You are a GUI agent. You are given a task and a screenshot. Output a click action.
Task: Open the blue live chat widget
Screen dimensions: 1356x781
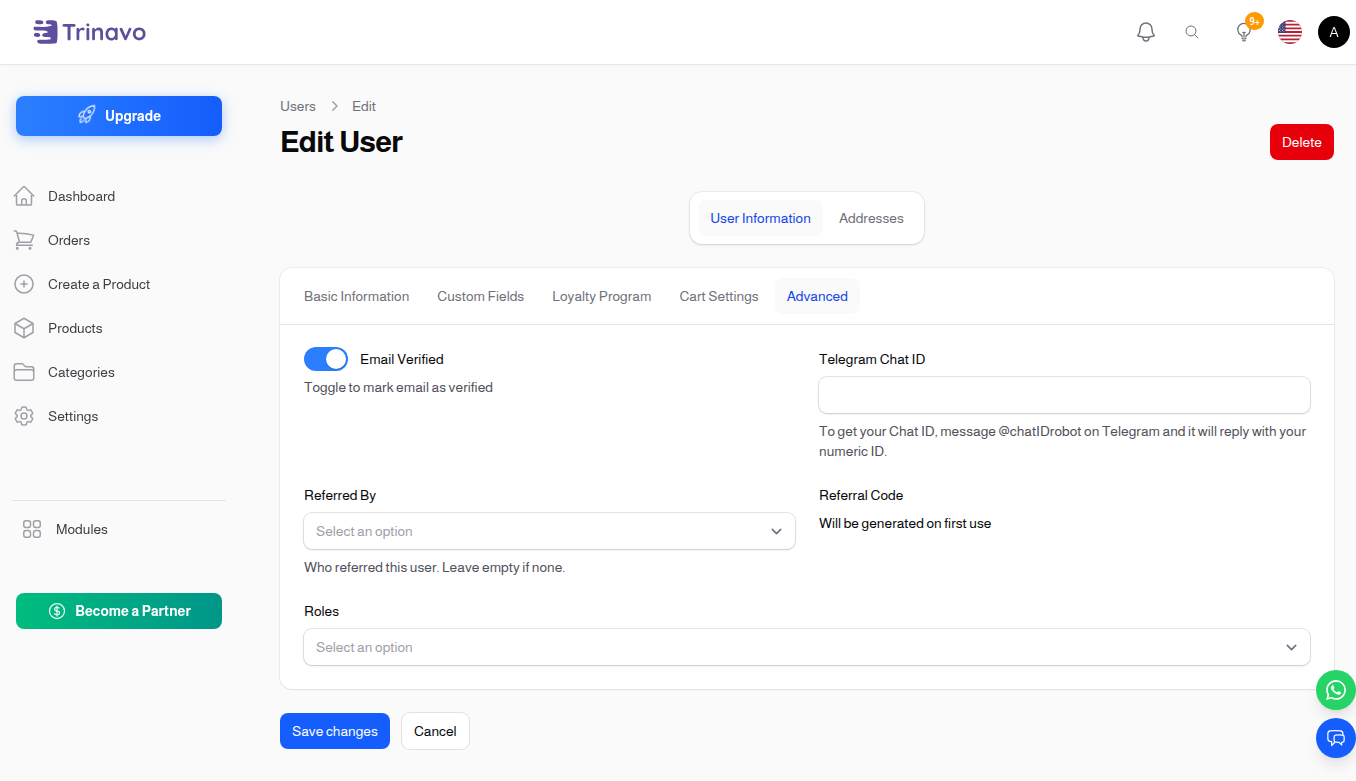[1336, 738]
